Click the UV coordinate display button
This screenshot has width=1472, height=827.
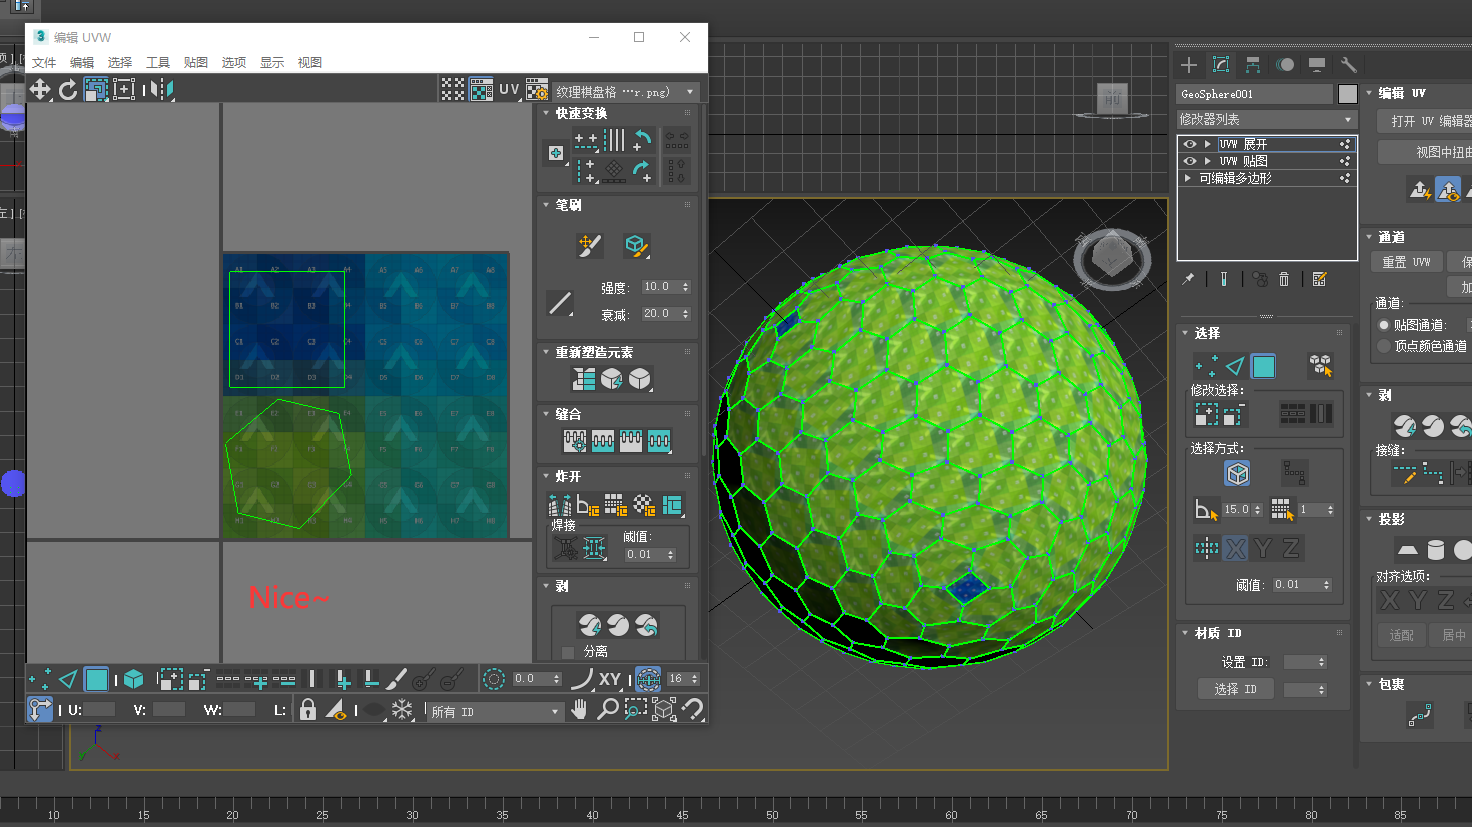click(509, 90)
